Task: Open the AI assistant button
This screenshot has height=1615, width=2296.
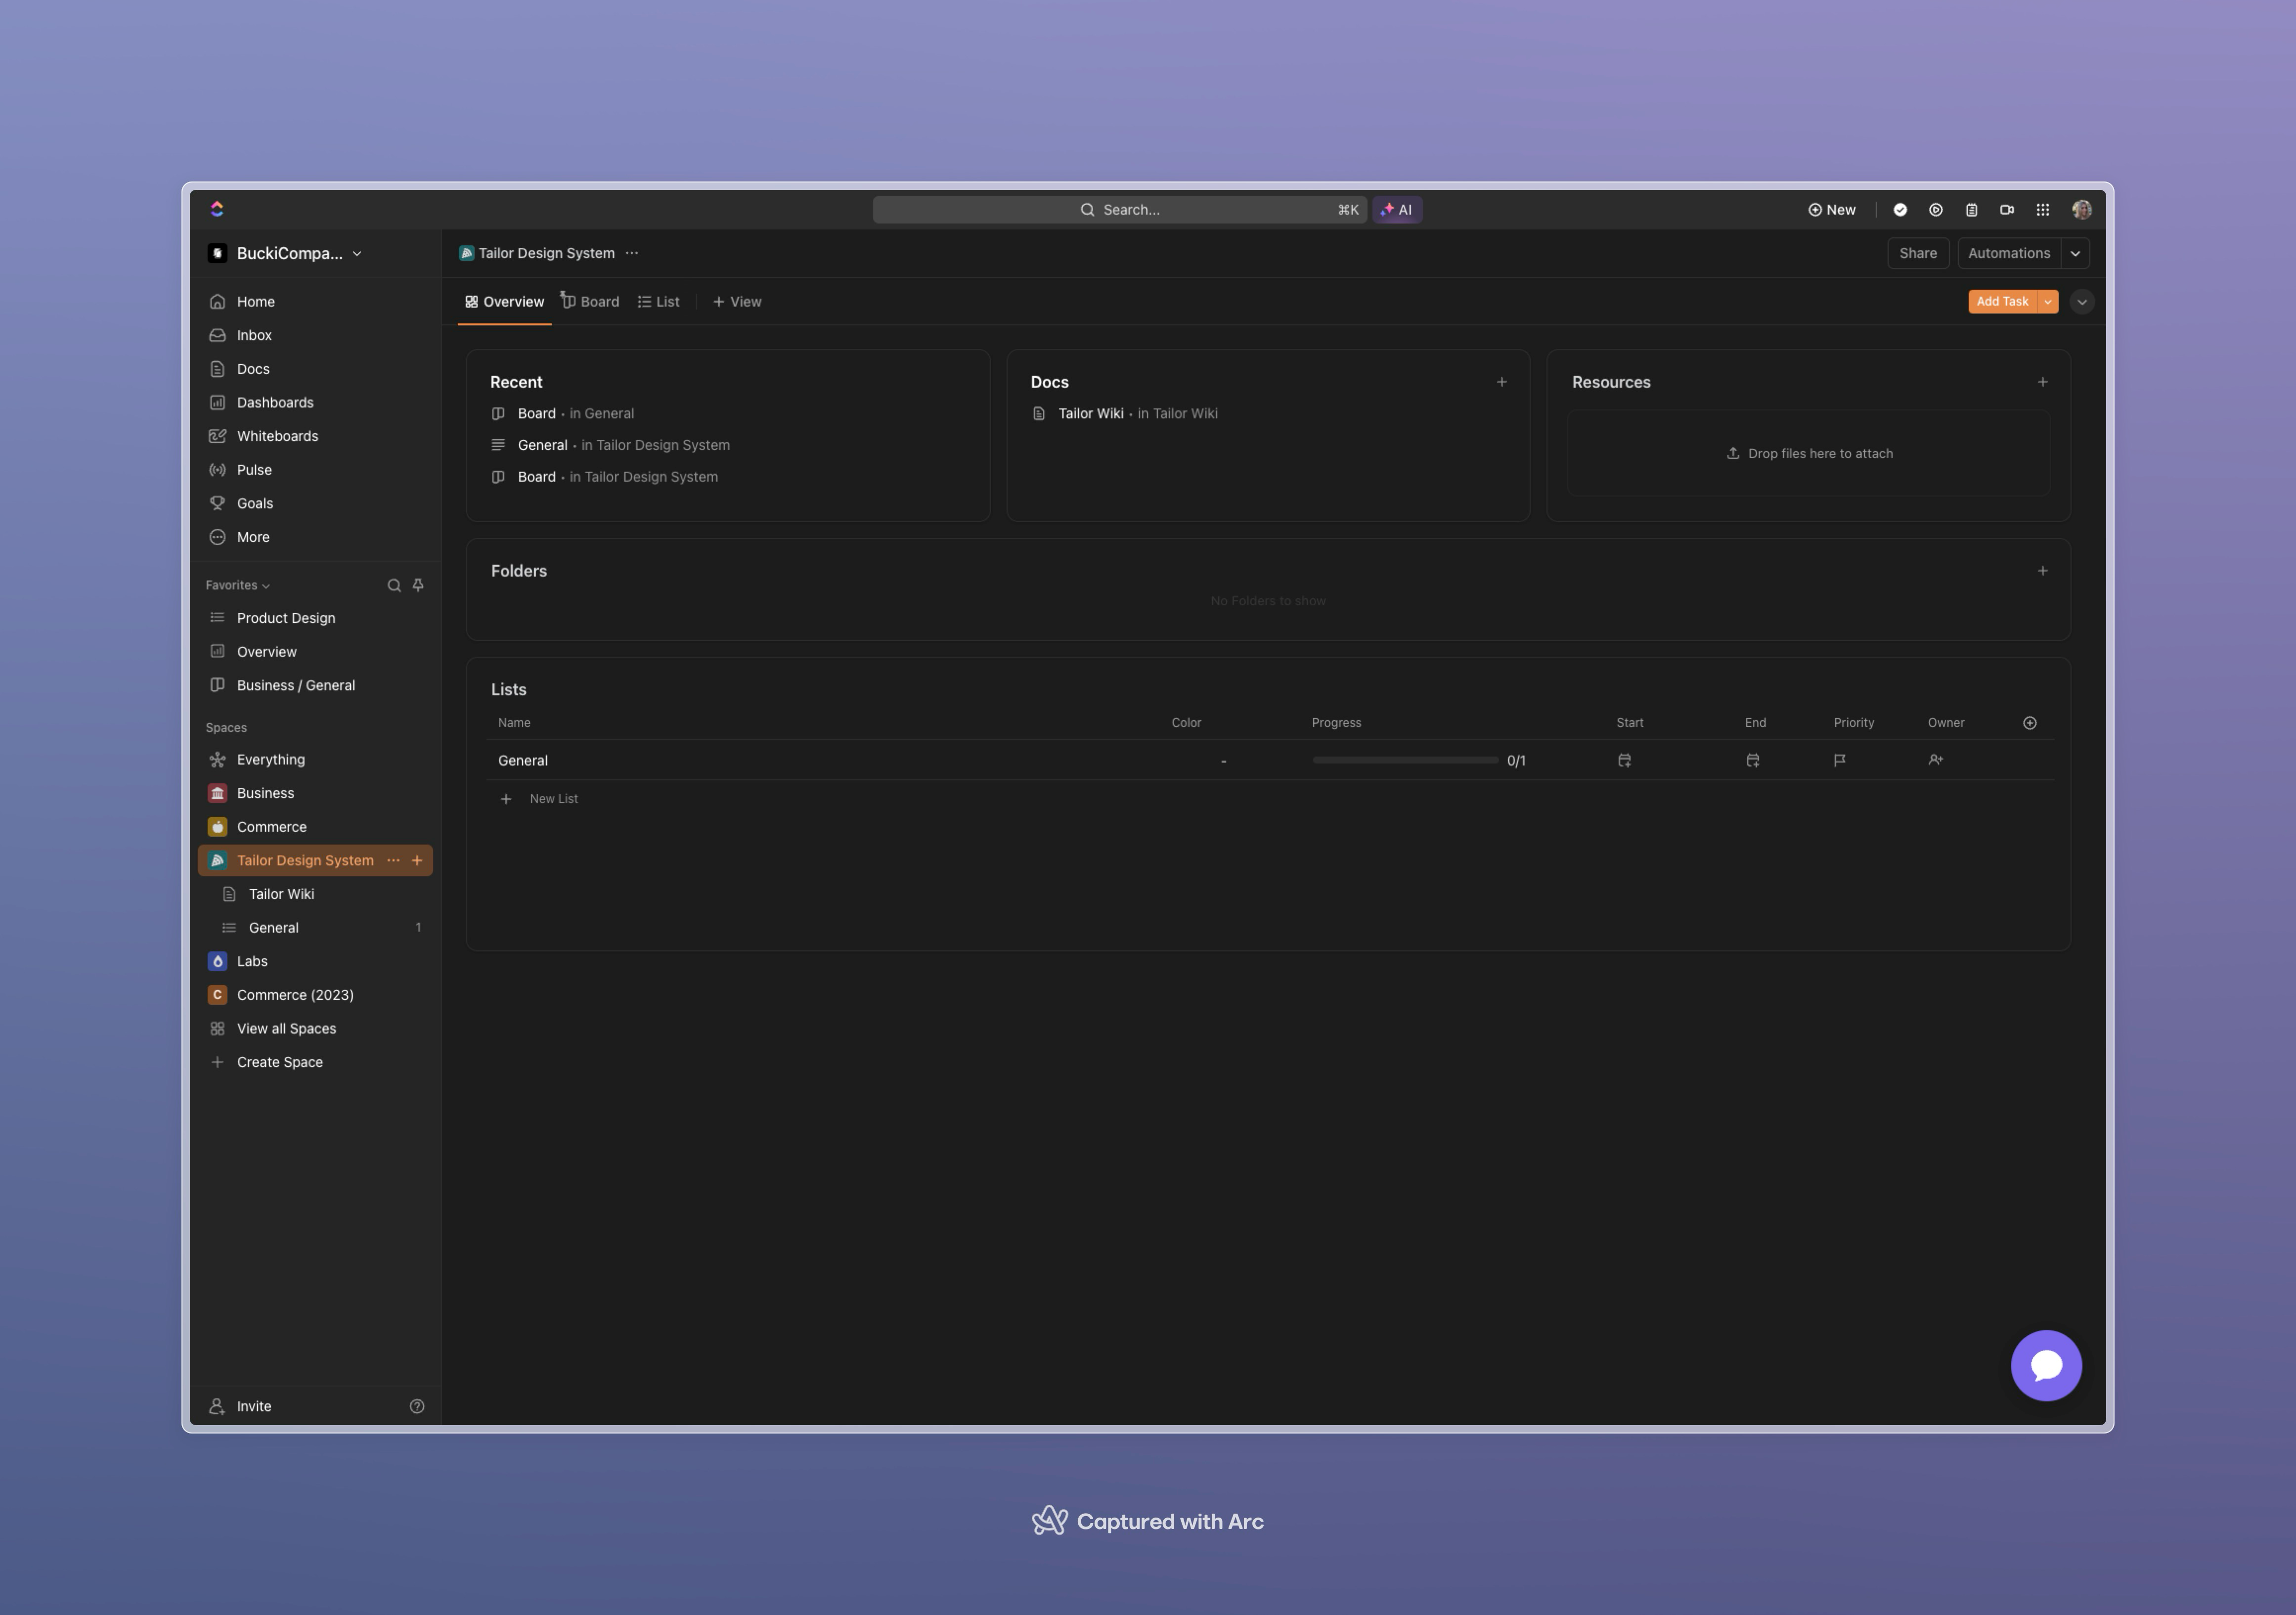Action: tap(1396, 210)
